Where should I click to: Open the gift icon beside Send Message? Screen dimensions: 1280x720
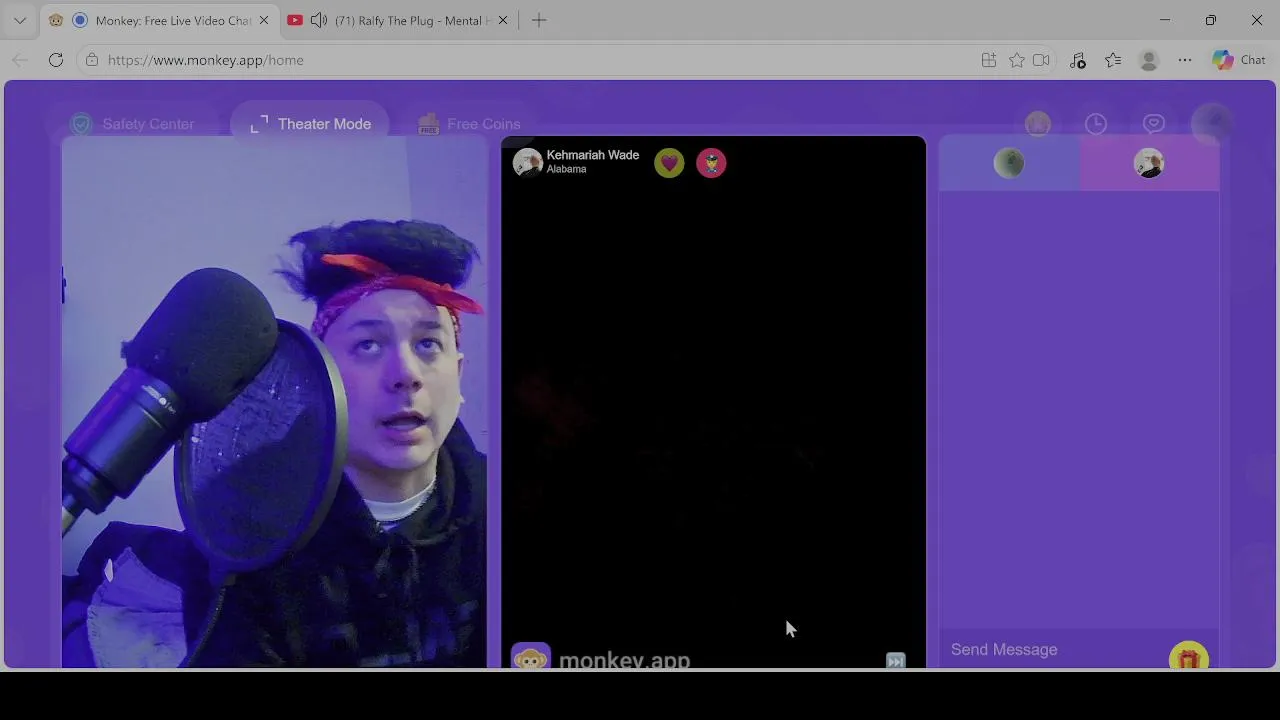(x=1188, y=658)
